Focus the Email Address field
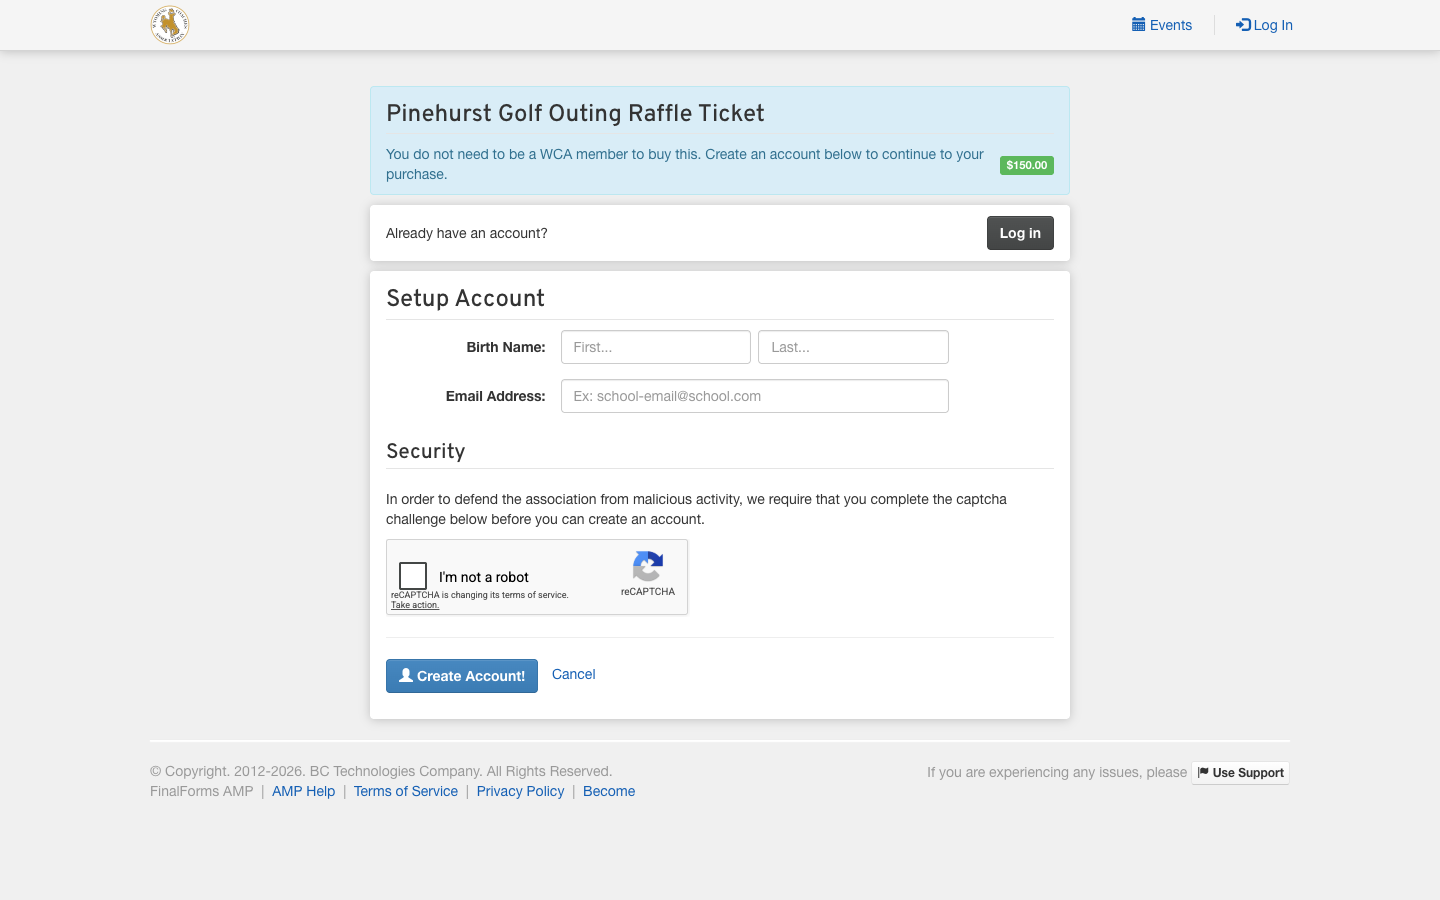The height and width of the screenshot is (900, 1440). (x=755, y=396)
